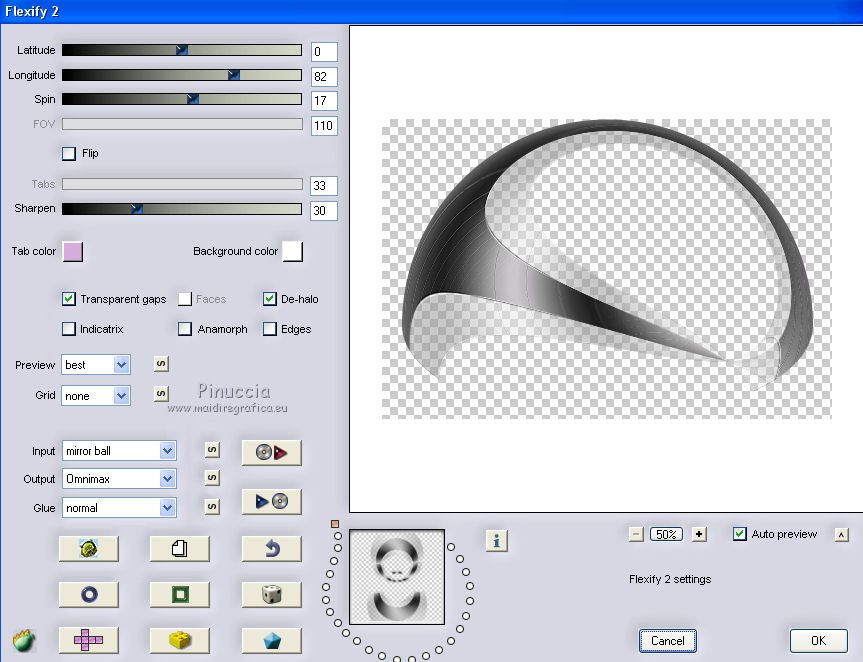Zoom in with the plus button

click(699, 534)
